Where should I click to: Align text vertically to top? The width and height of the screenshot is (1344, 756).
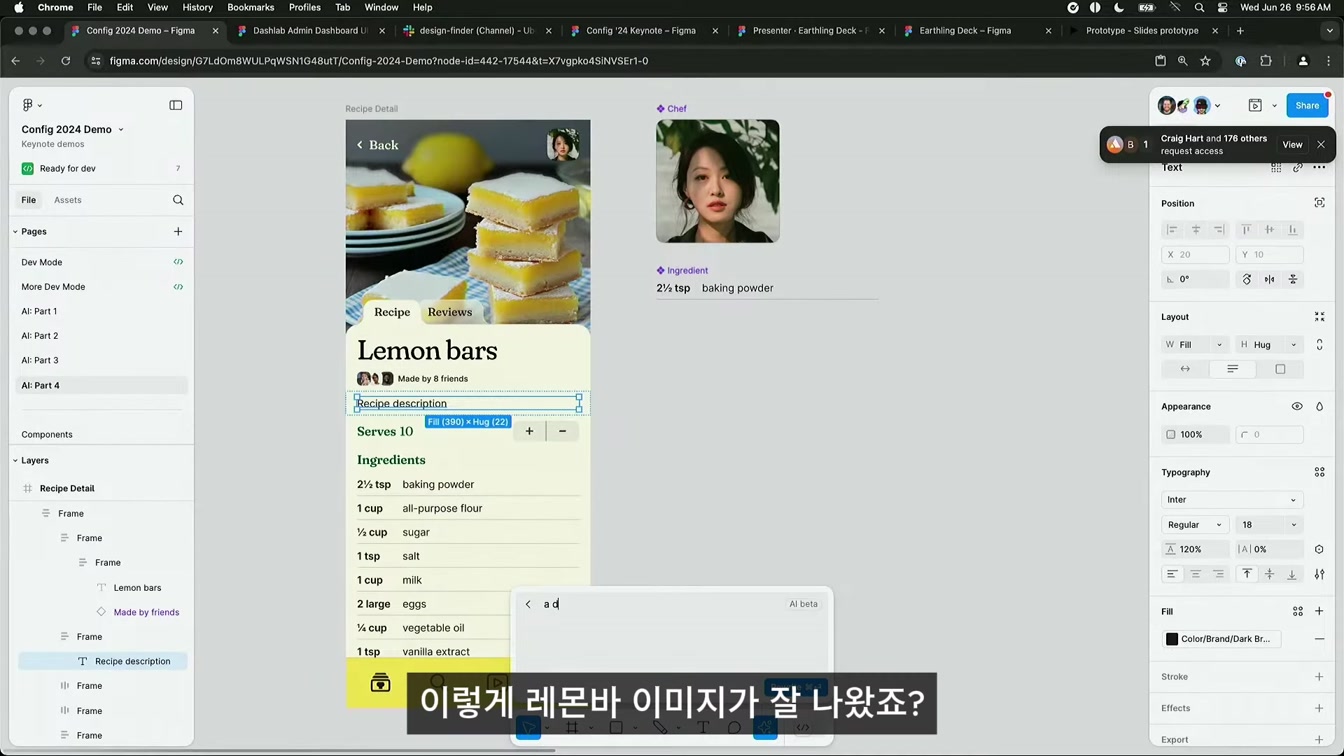[1247, 574]
